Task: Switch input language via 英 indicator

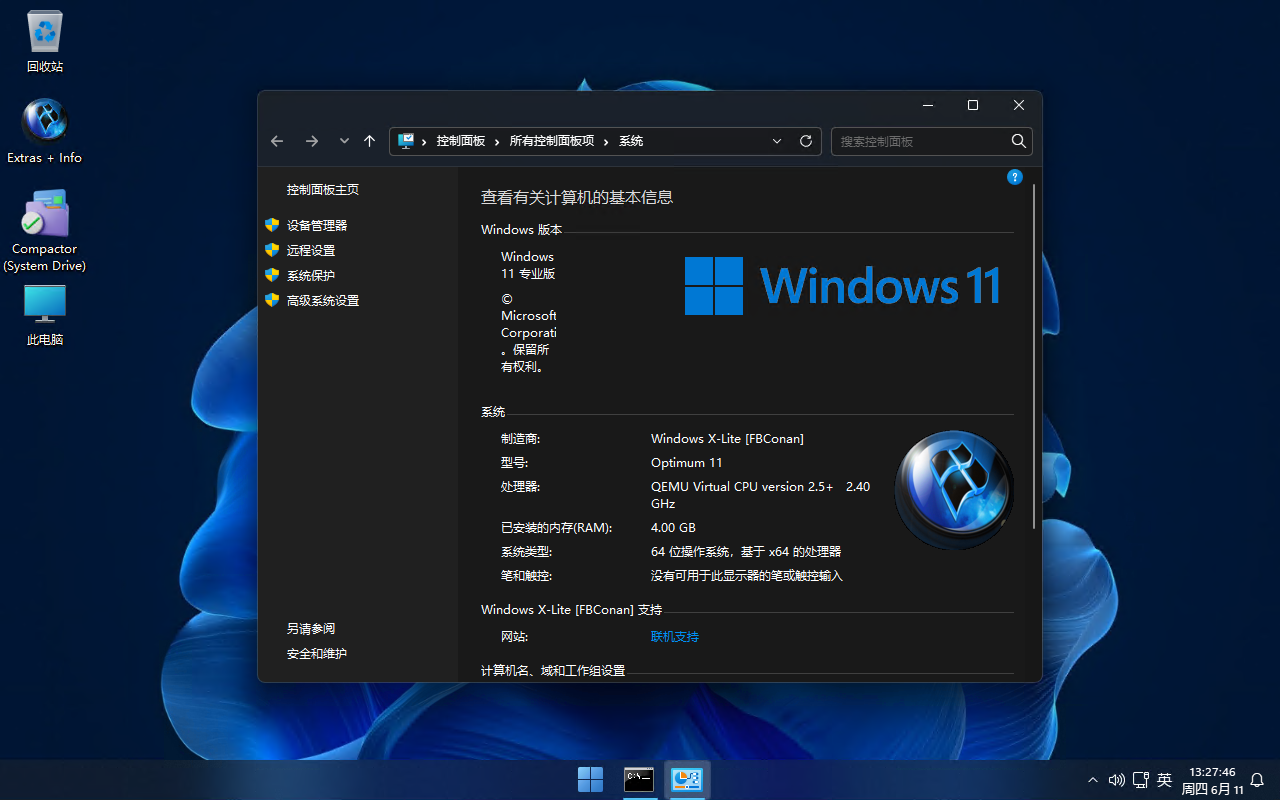Action: [1165, 780]
